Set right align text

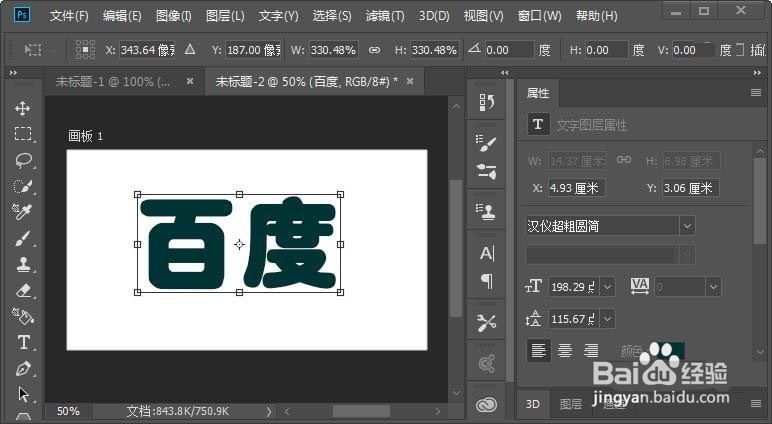tap(591, 351)
